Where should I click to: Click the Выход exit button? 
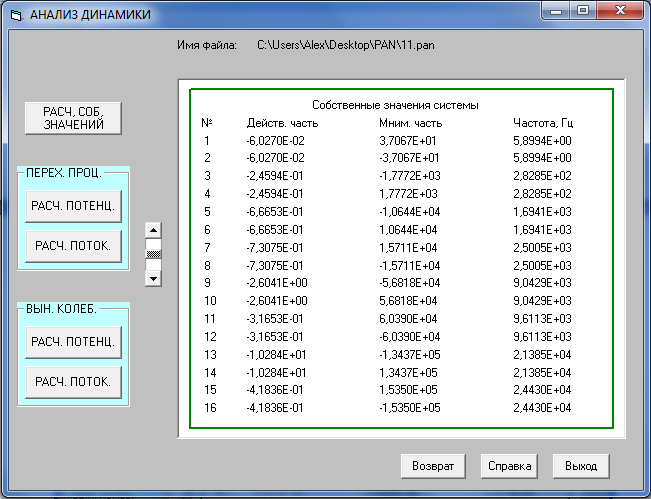click(x=581, y=466)
